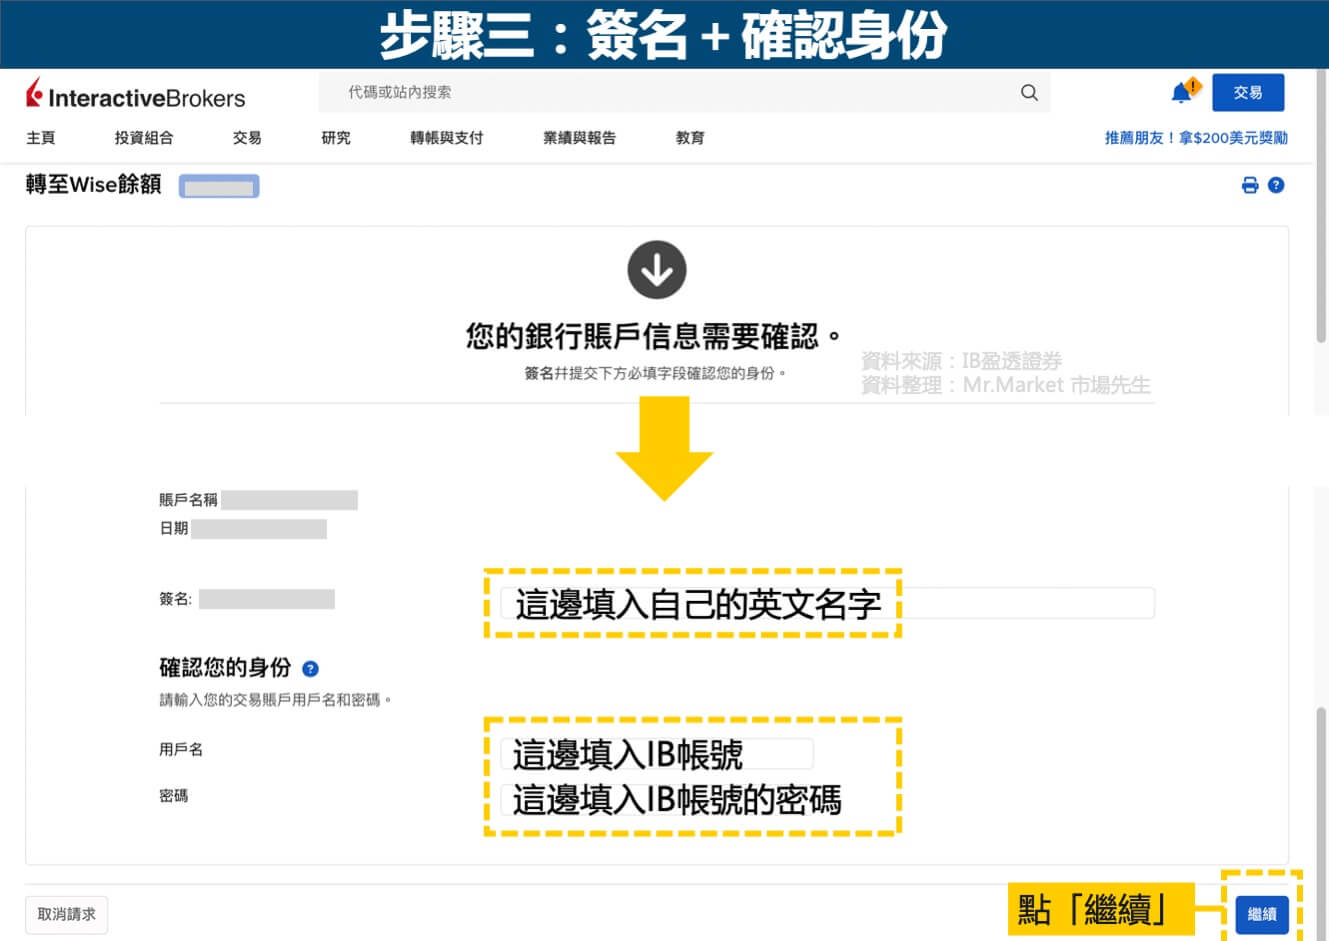The width and height of the screenshot is (1329, 941).
Task: Click the 請輸入您的交易賬戶用戶名和密碼 instruction text
Action: [x=275, y=700]
